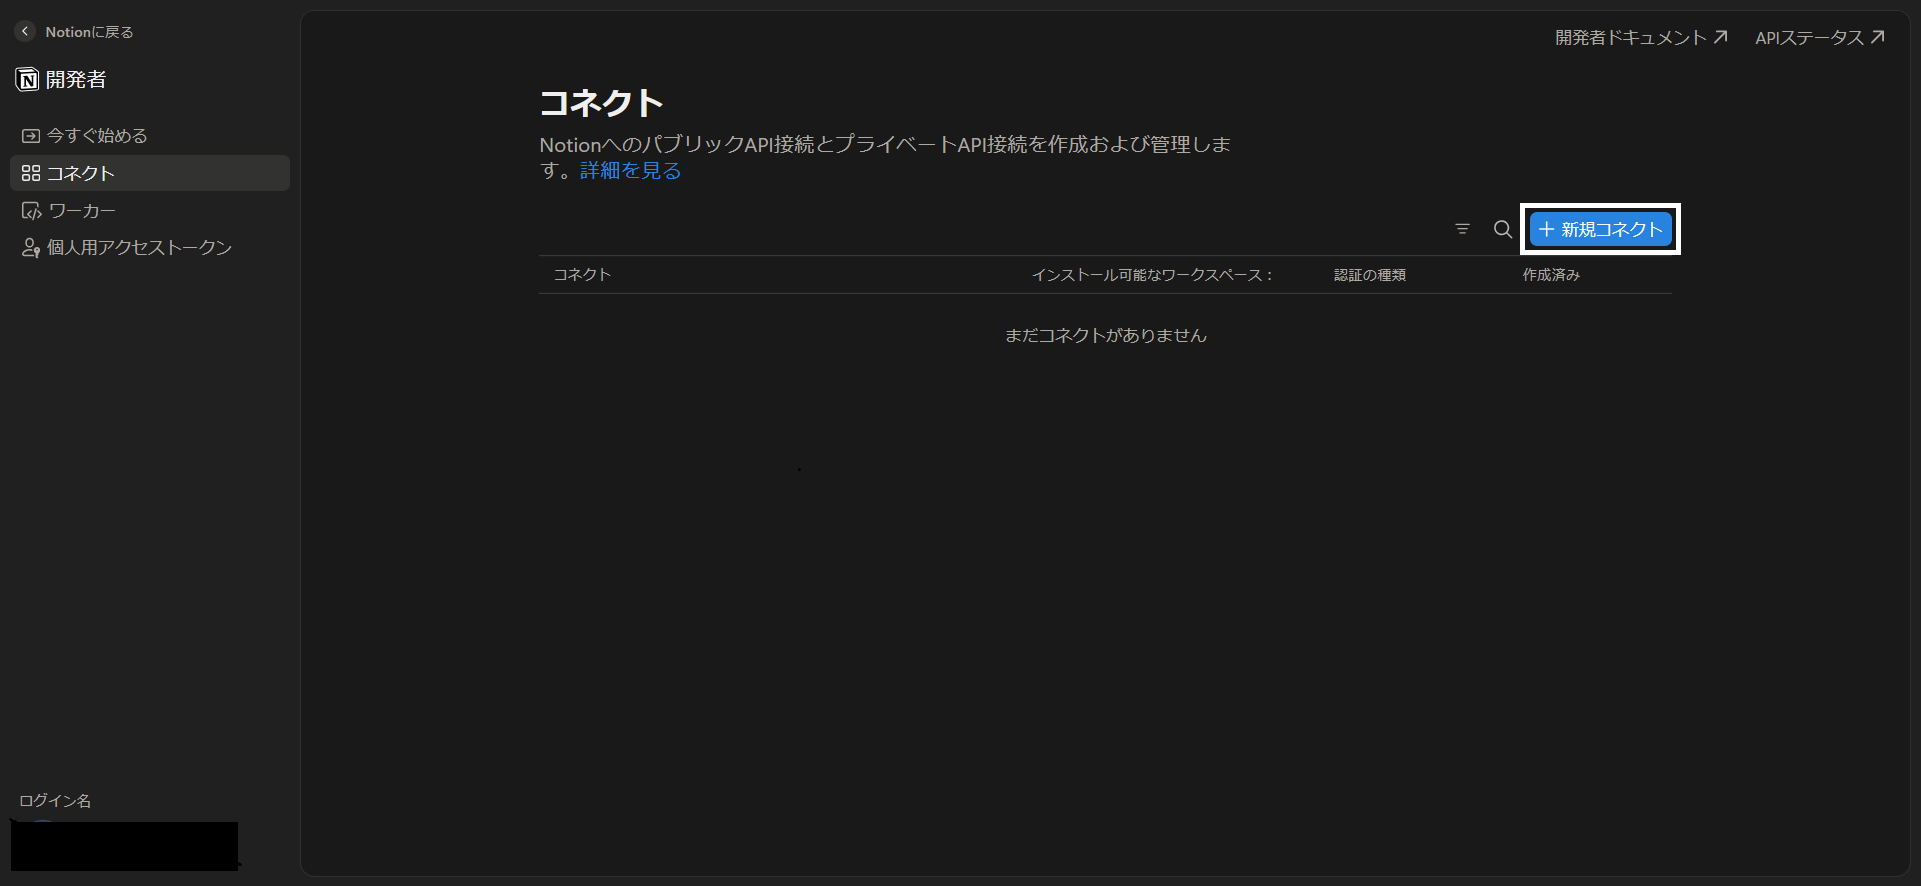Click the 作成済み column header

[x=1551, y=275]
